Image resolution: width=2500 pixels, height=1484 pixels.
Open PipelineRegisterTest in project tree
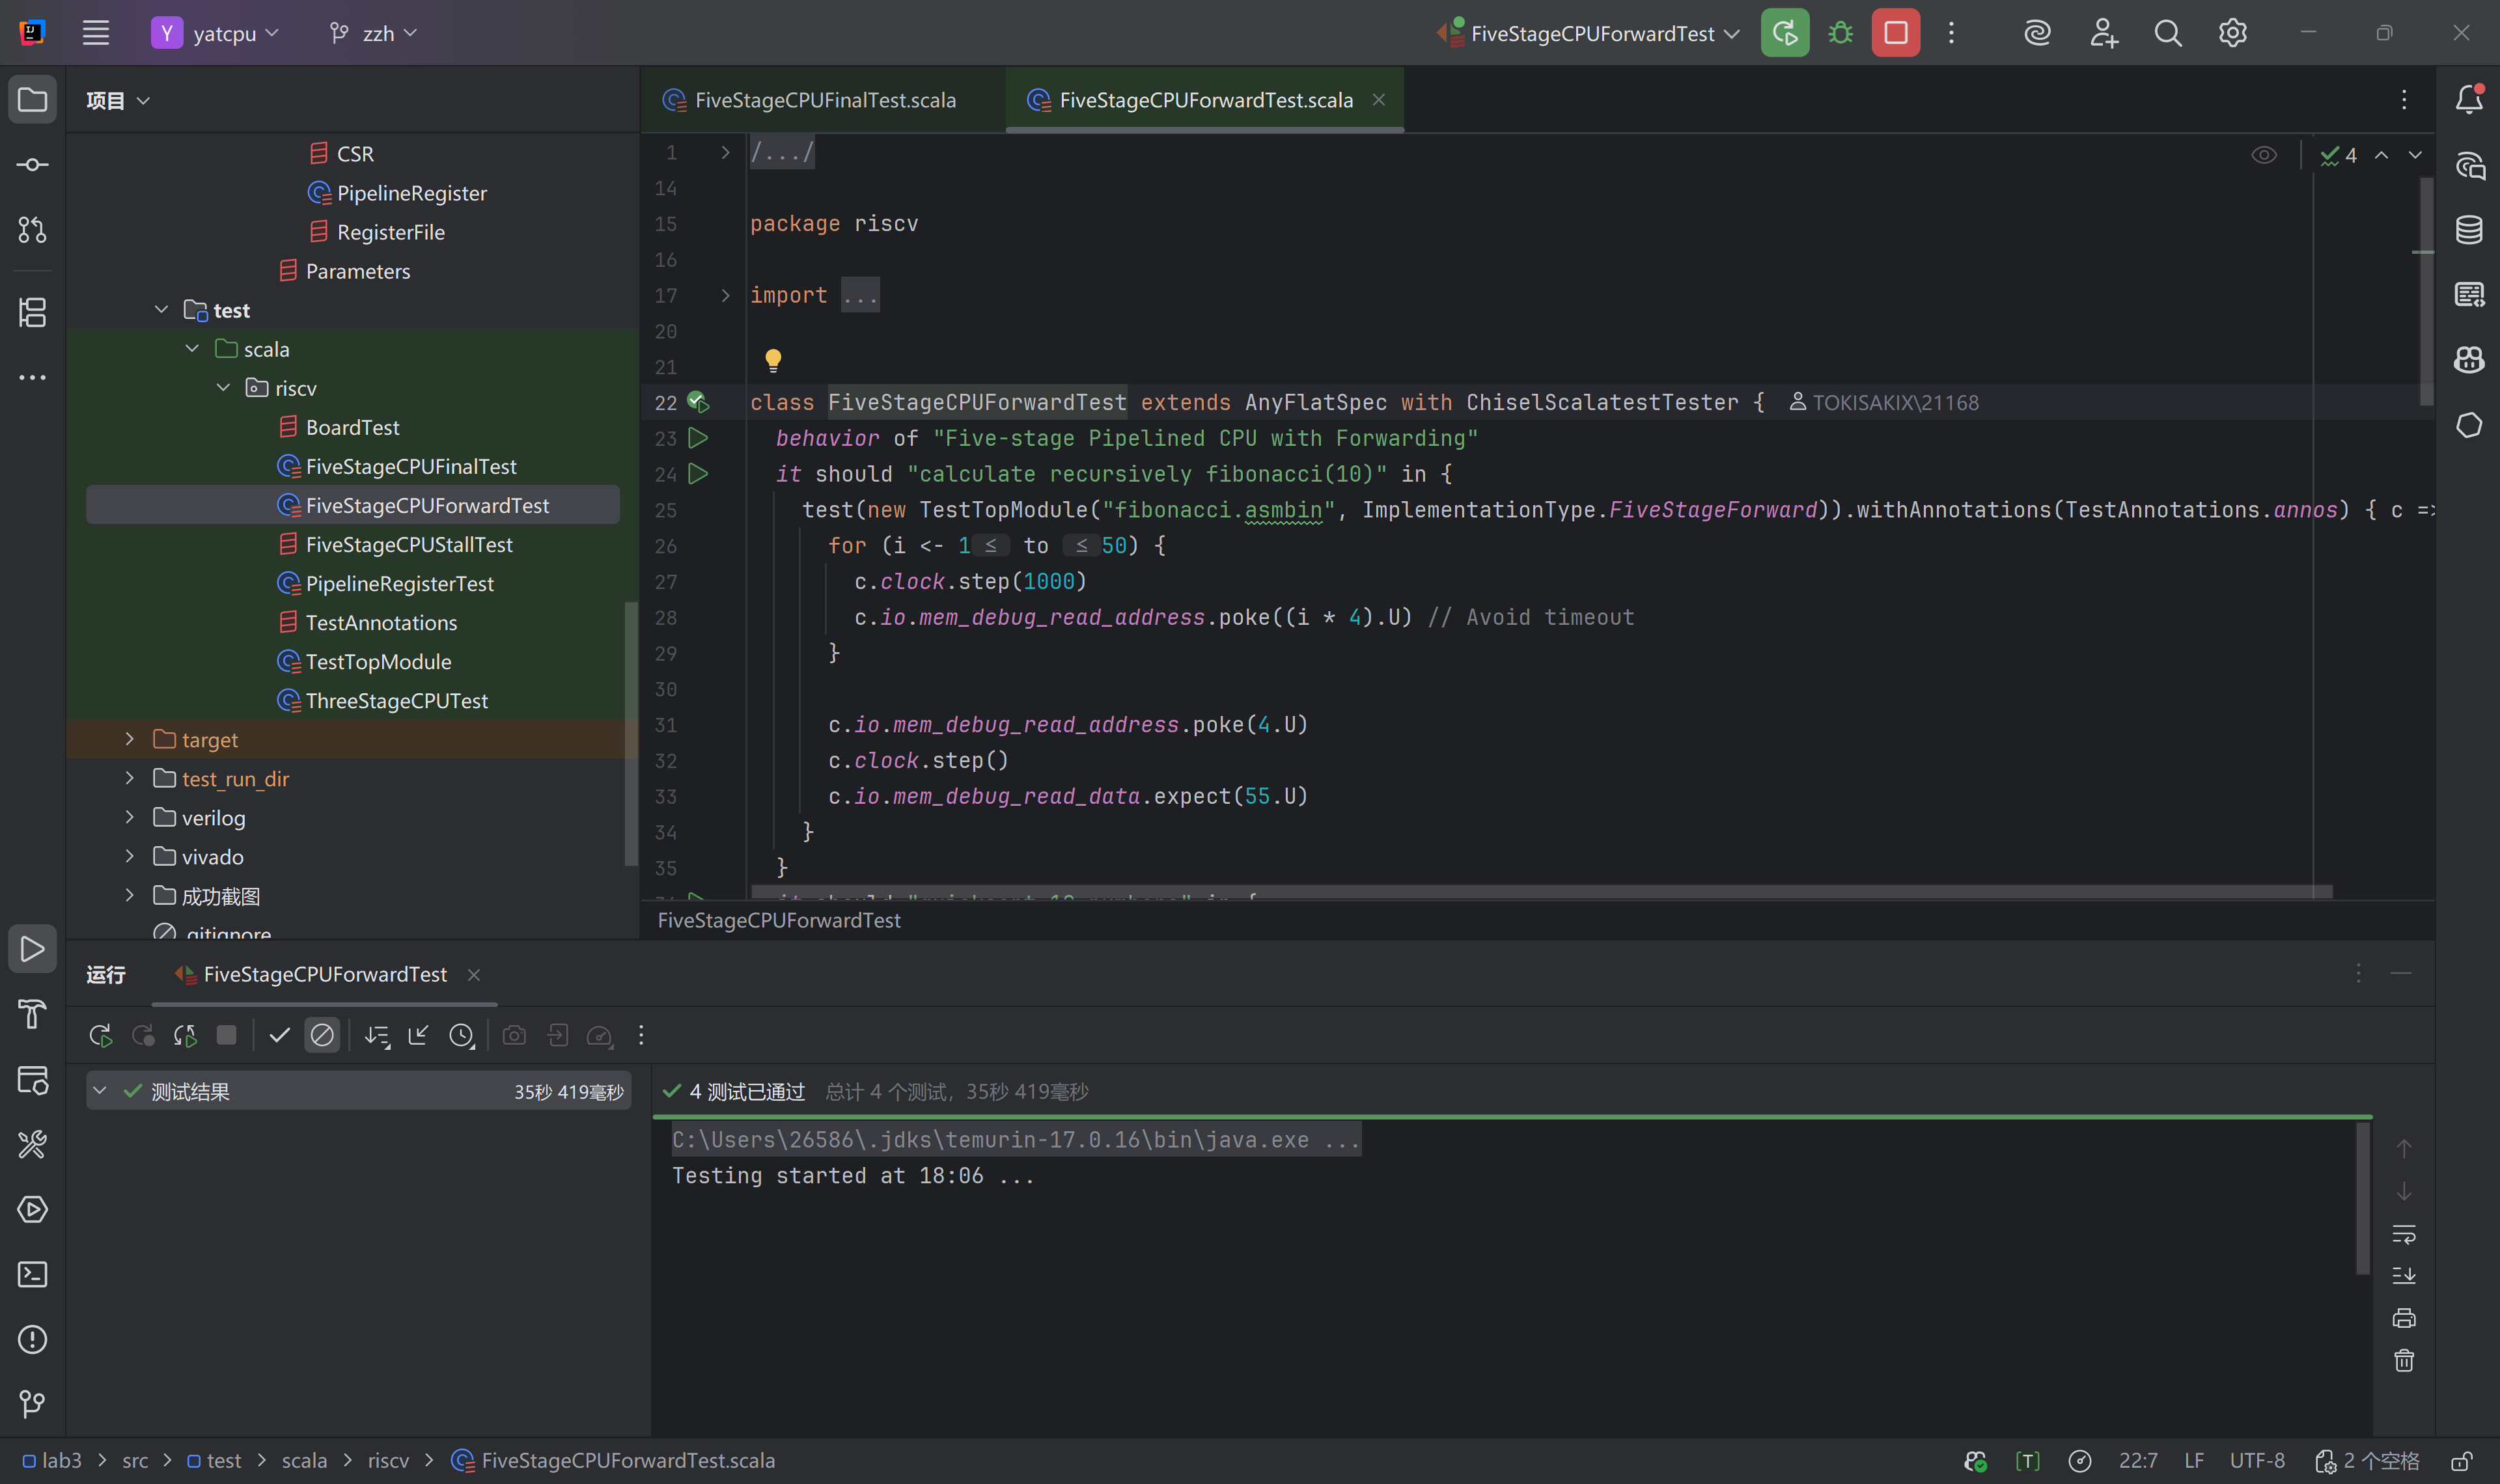tap(399, 583)
